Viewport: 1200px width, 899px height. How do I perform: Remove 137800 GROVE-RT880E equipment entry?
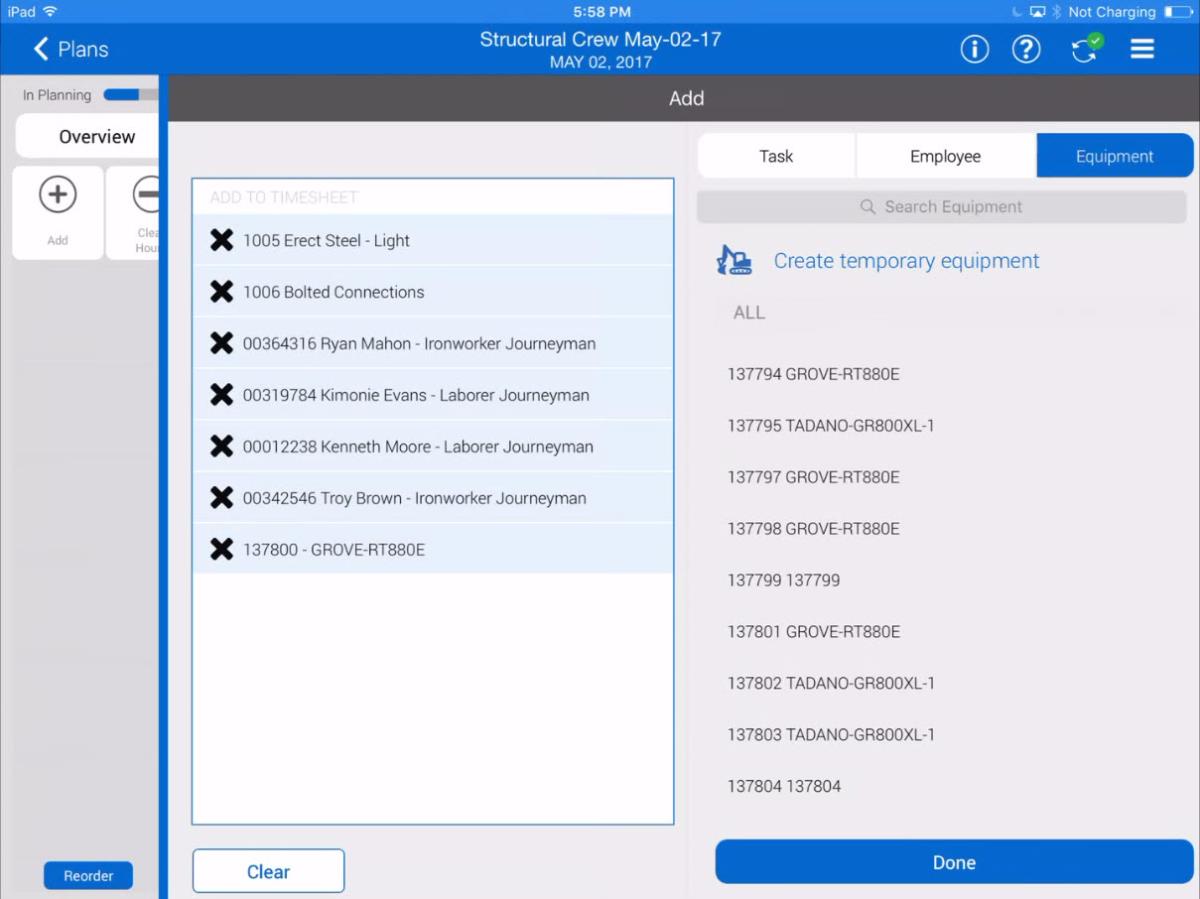[x=222, y=549]
